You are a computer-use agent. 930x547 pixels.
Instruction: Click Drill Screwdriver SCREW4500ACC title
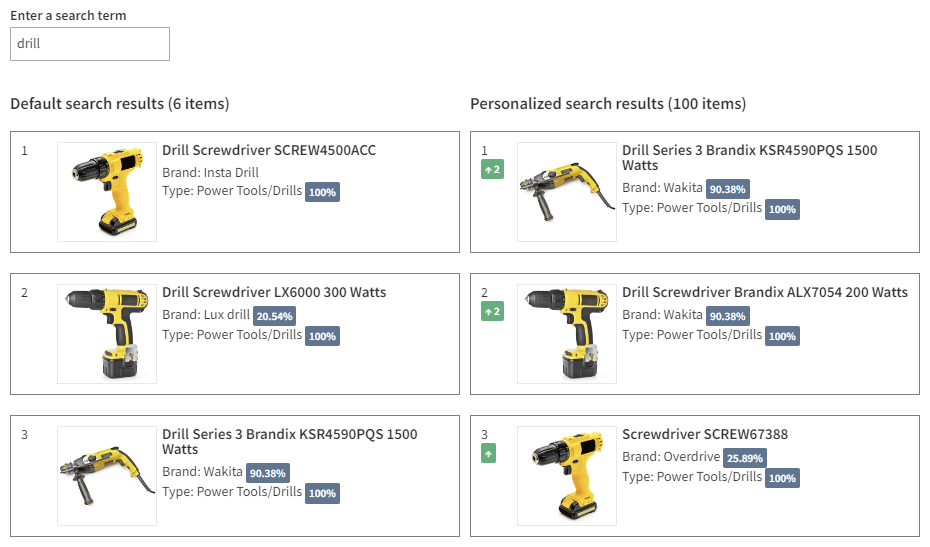(269, 151)
